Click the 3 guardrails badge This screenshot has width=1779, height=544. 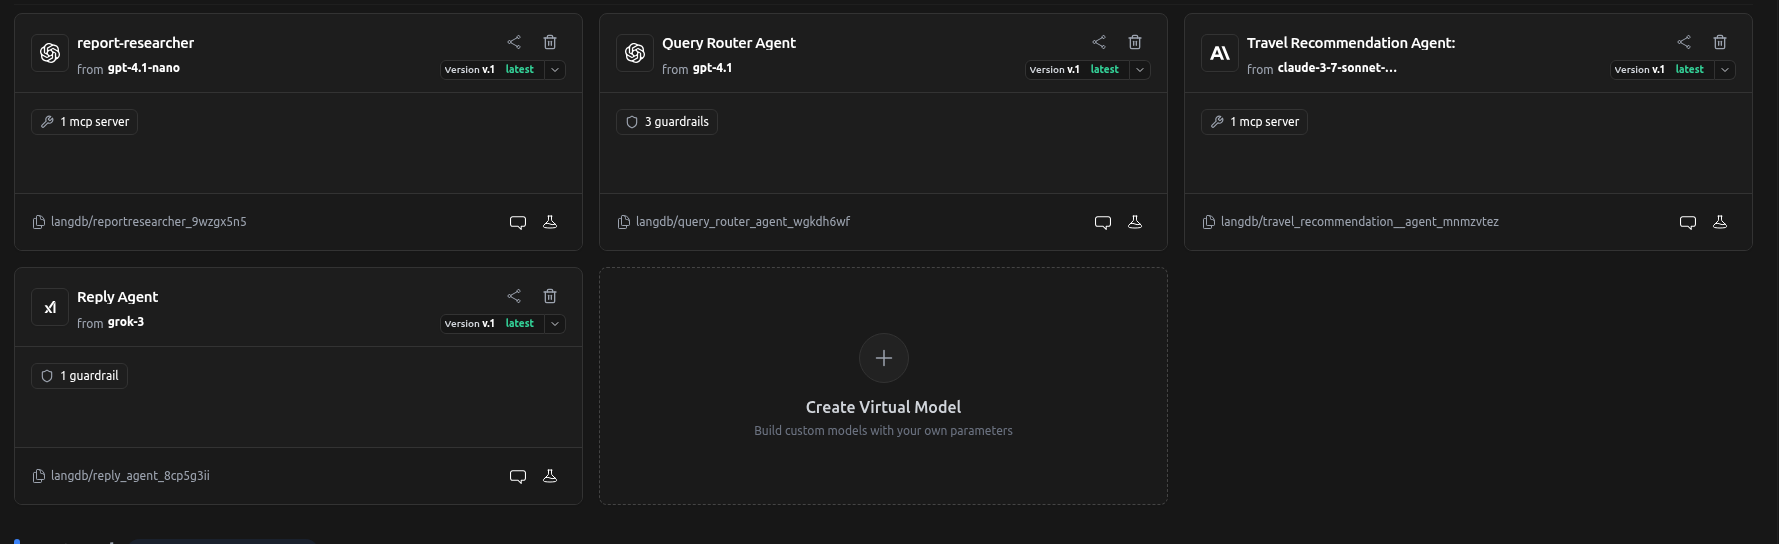[667, 122]
